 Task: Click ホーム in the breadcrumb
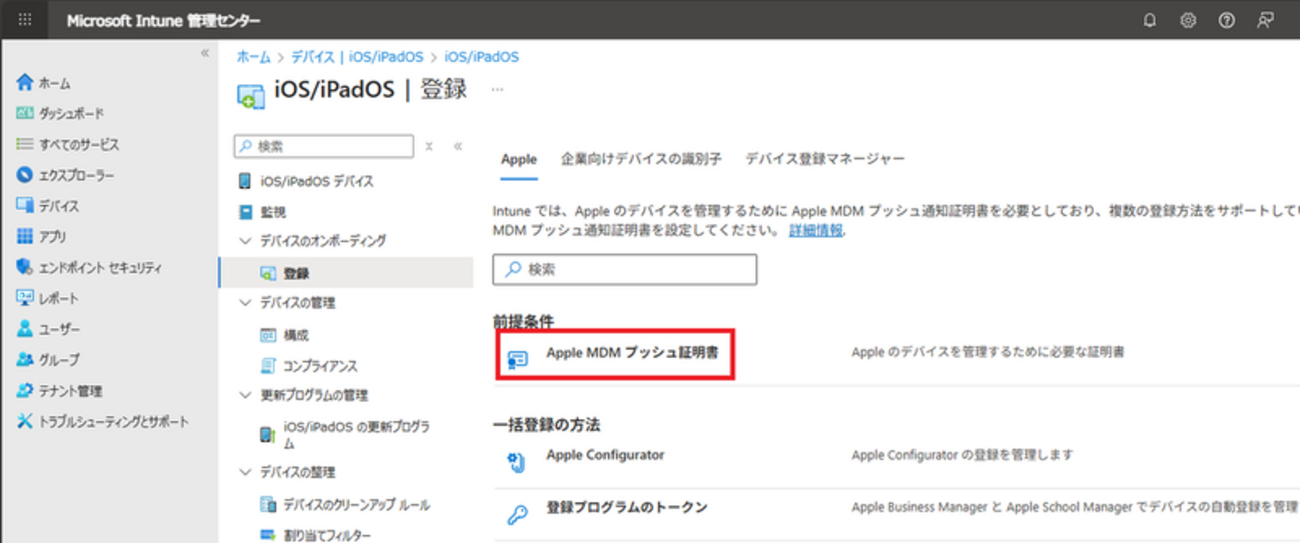[253, 57]
